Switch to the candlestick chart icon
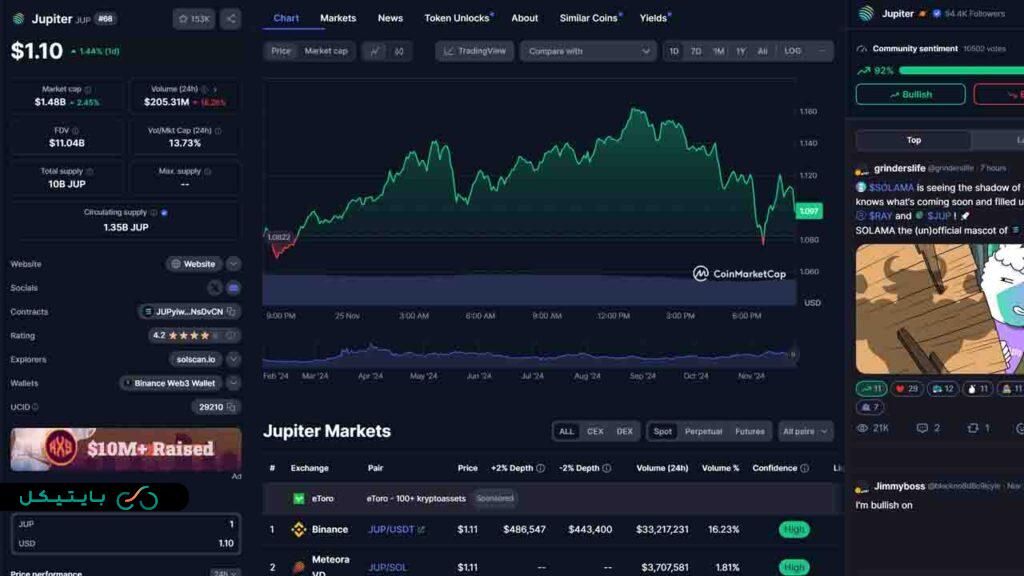Viewport: 1024px width, 576px height. (x=399, y=51)
